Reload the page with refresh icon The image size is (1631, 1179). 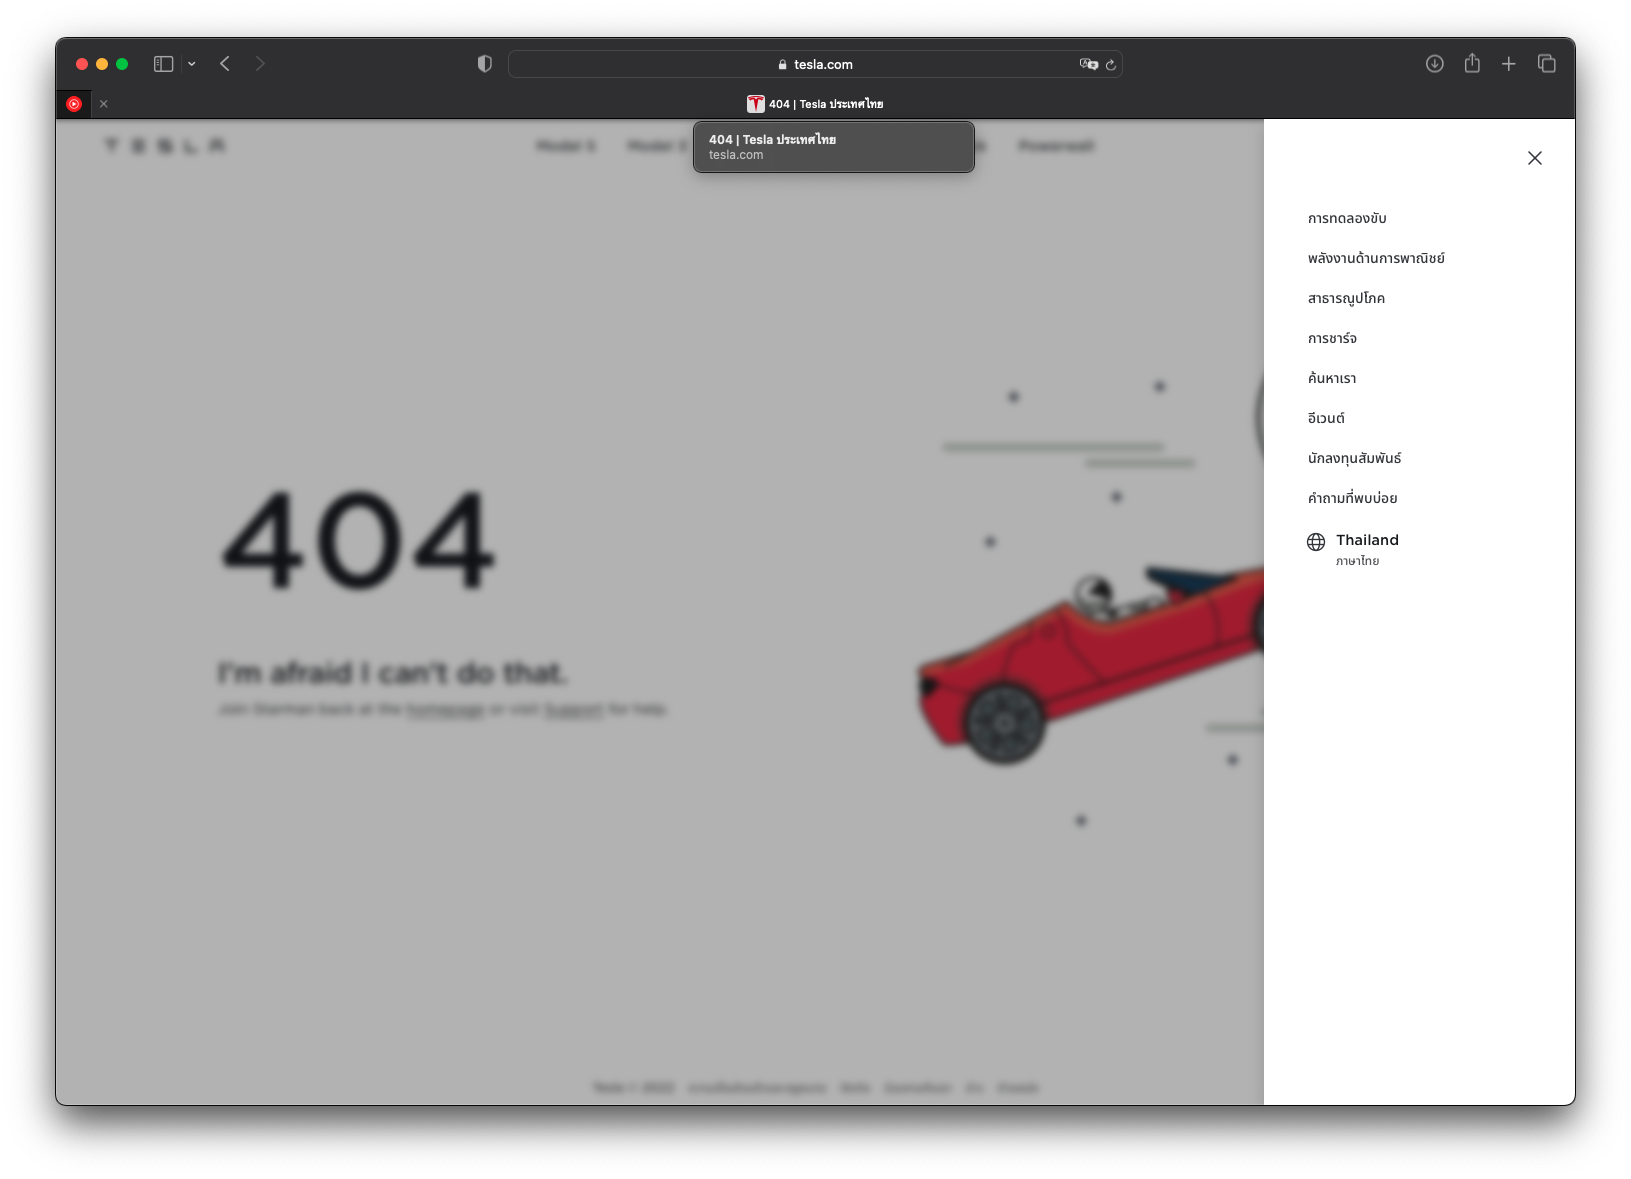1111,65
